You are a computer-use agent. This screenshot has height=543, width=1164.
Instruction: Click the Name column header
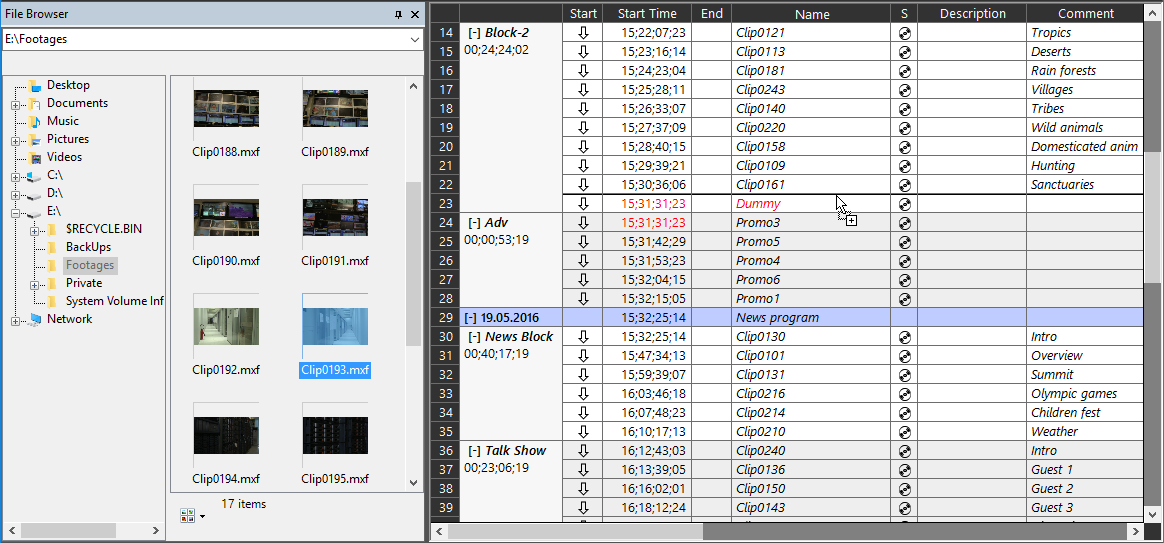(811, 13)
